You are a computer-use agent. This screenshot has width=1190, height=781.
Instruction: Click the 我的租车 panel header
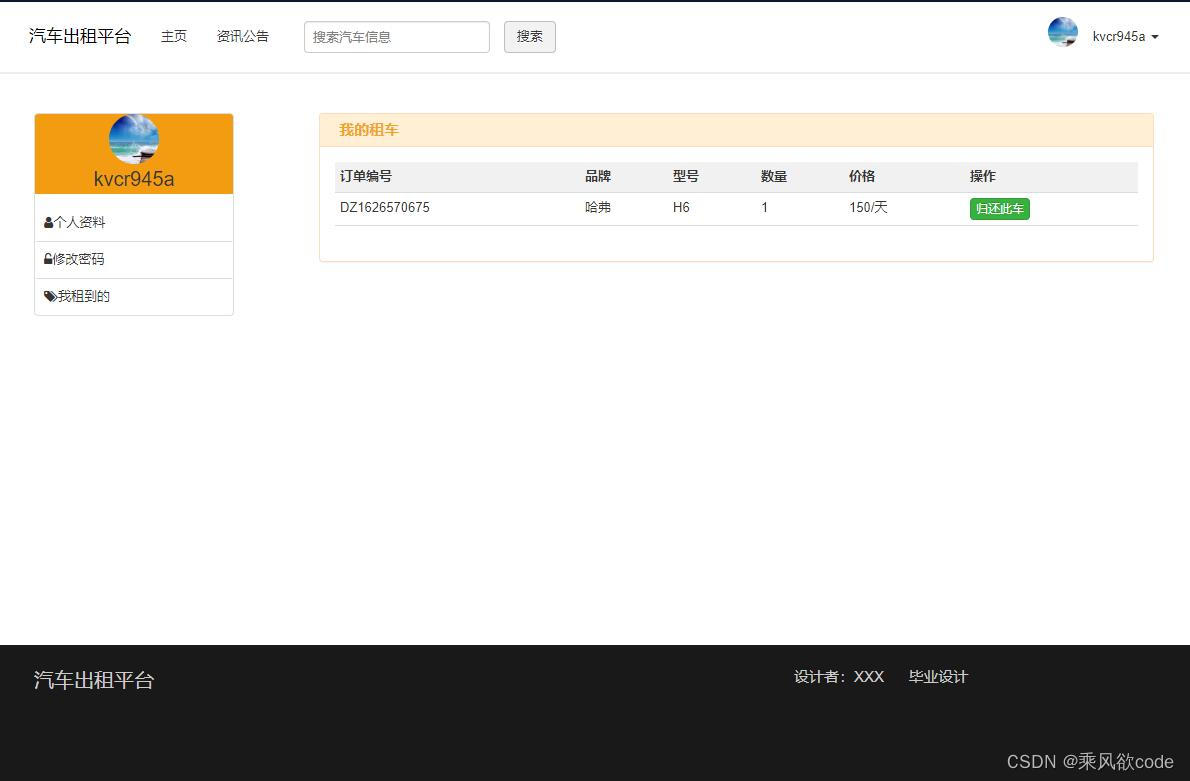368,129
